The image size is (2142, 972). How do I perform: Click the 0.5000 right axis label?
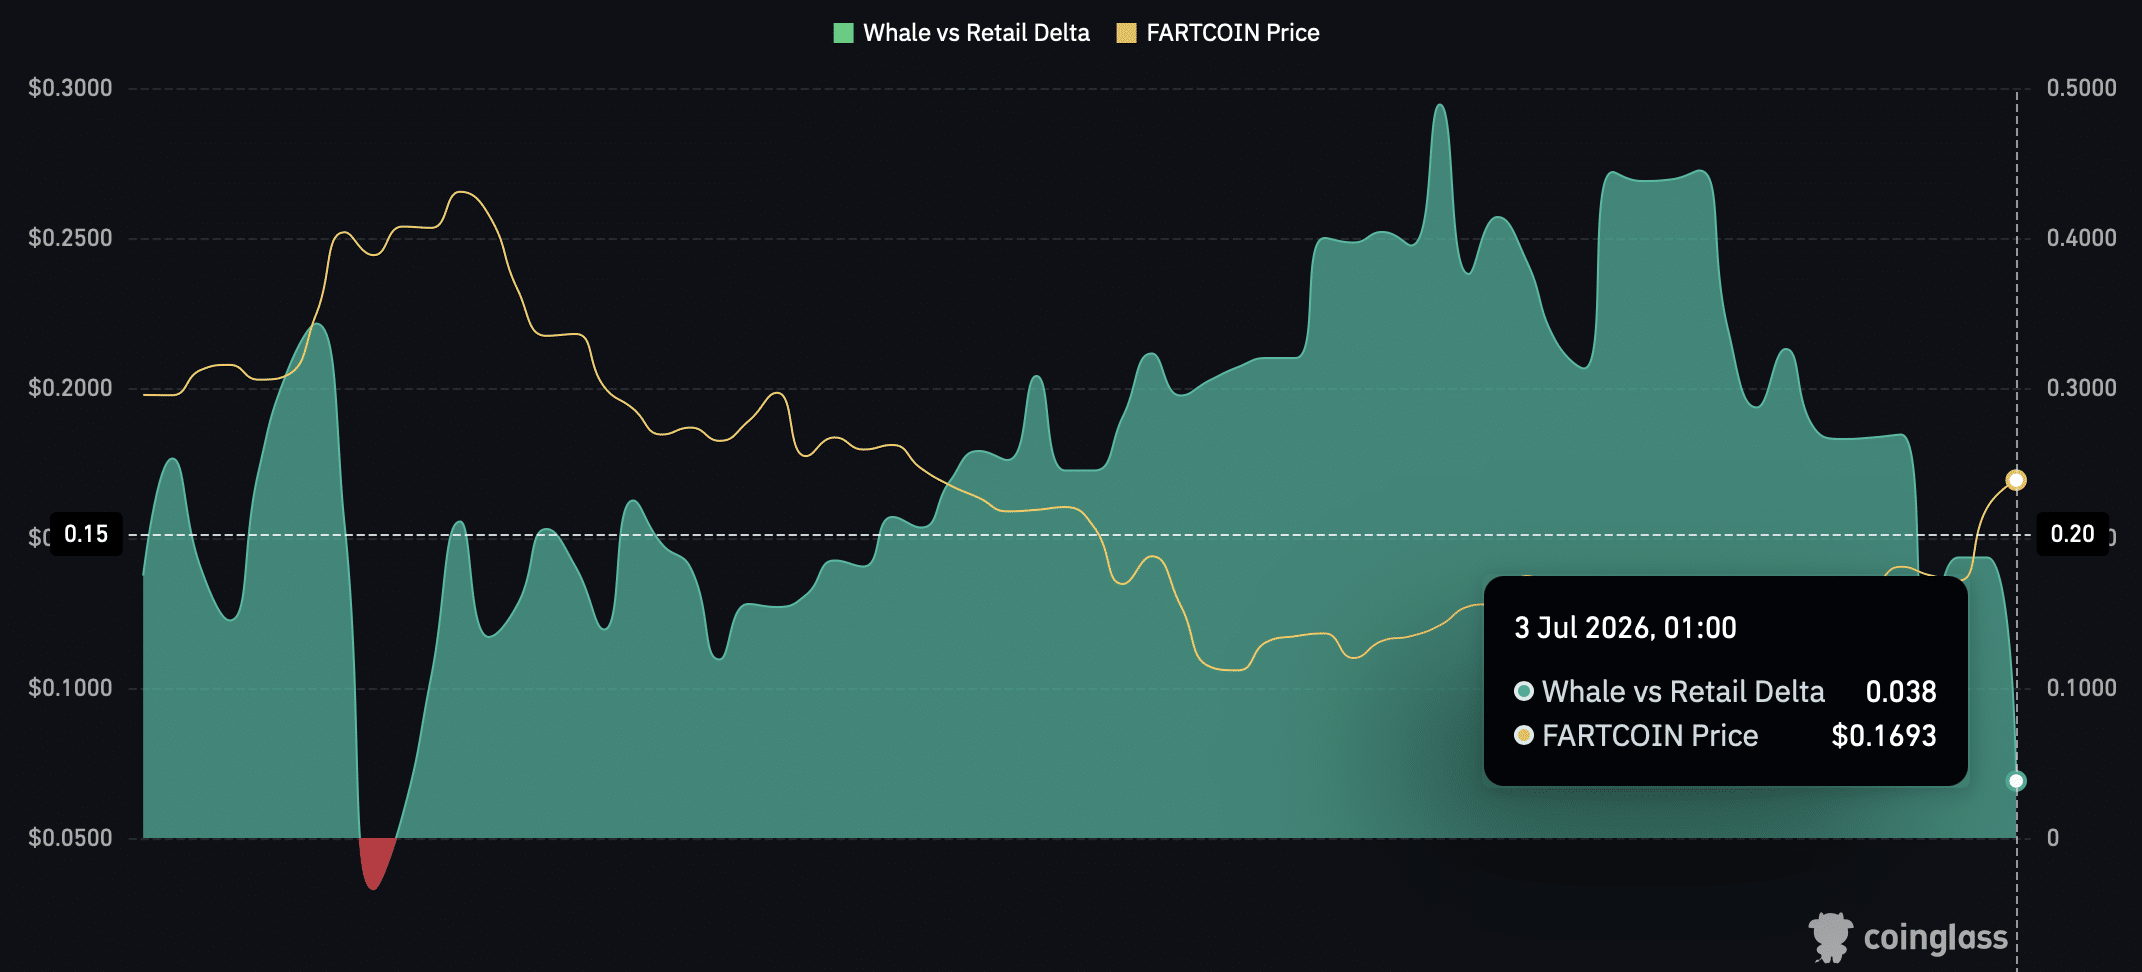point(2081,88)
